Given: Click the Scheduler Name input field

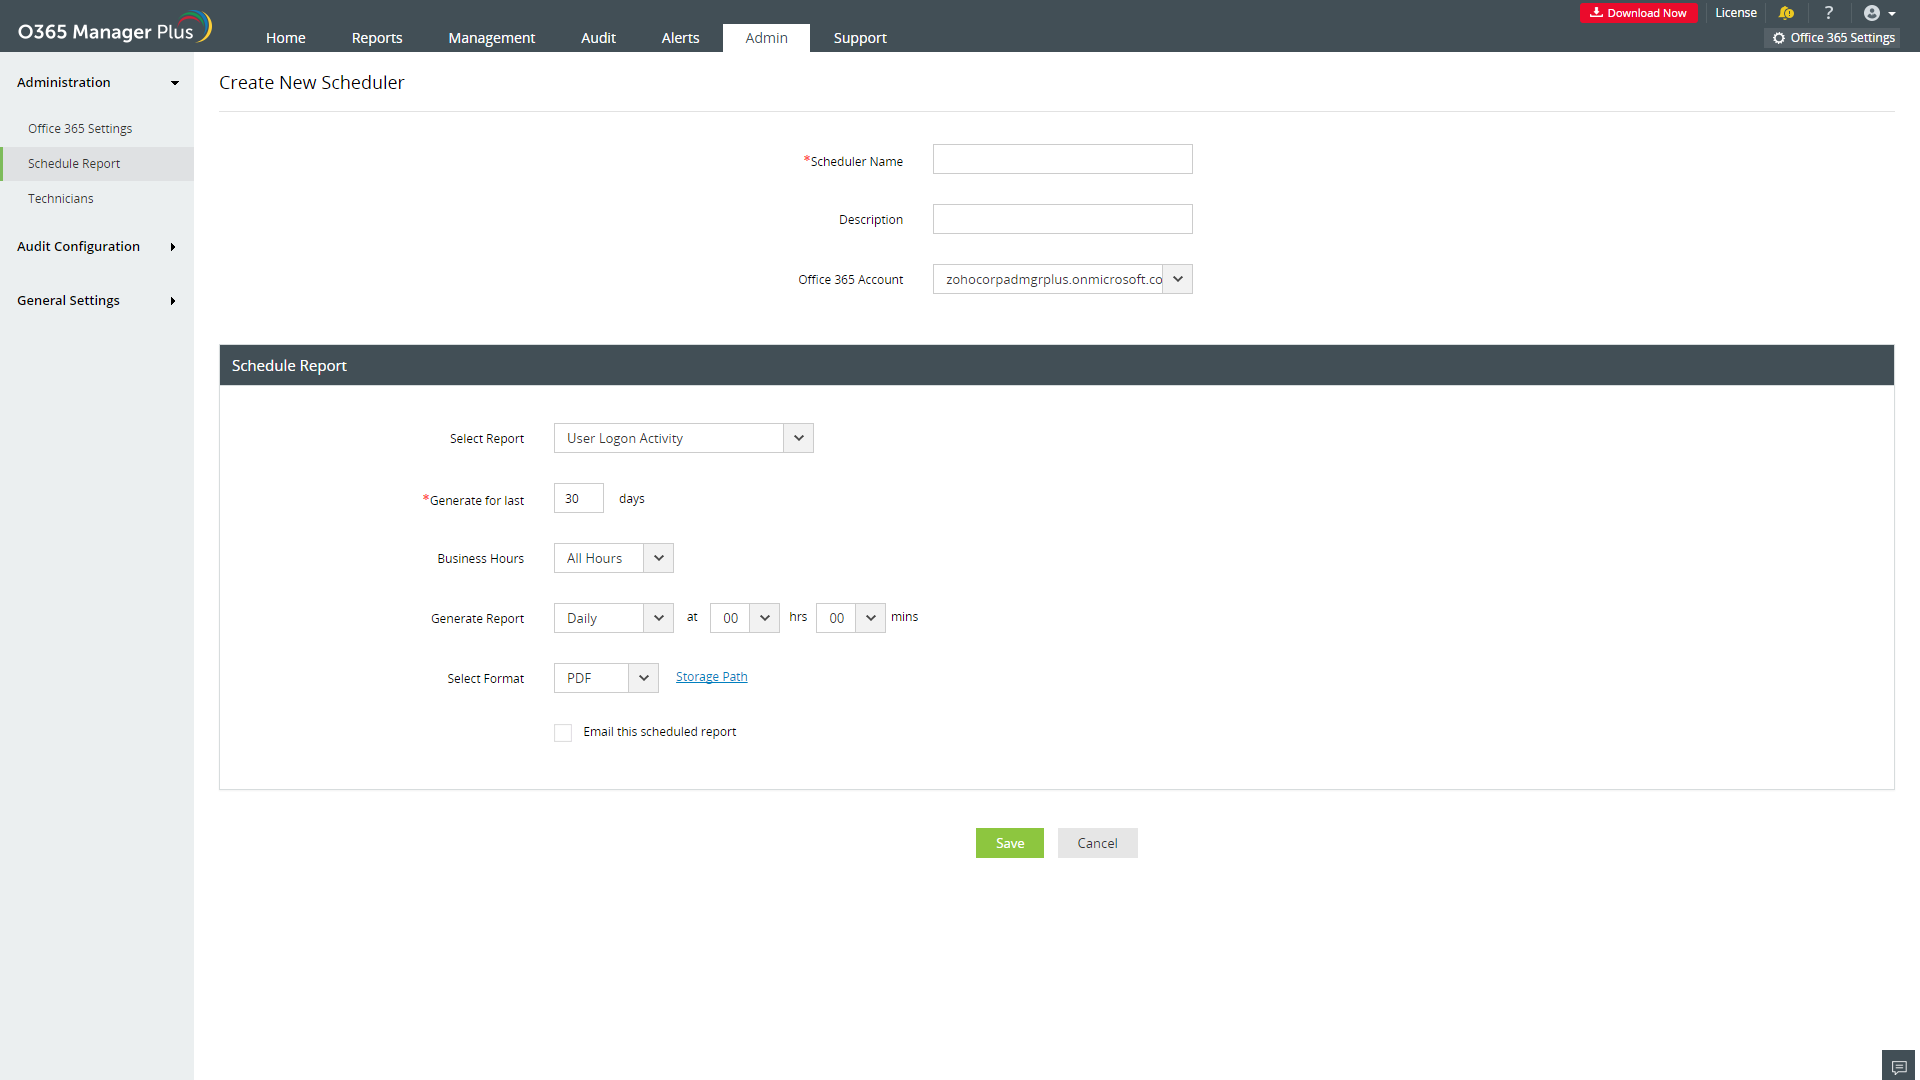Looking at the screenshot, I should pos(1062,159).
